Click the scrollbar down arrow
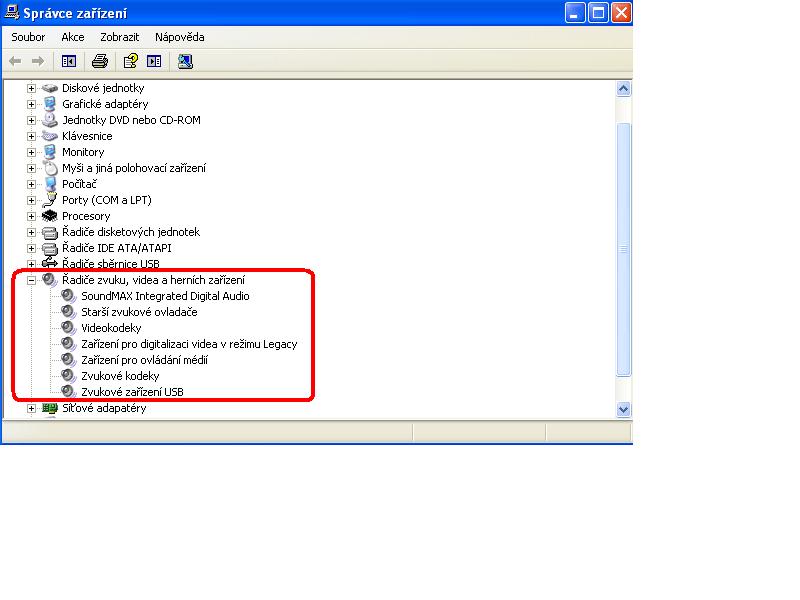The width and height of the screenshot is (800, 600). pos(623,409)
